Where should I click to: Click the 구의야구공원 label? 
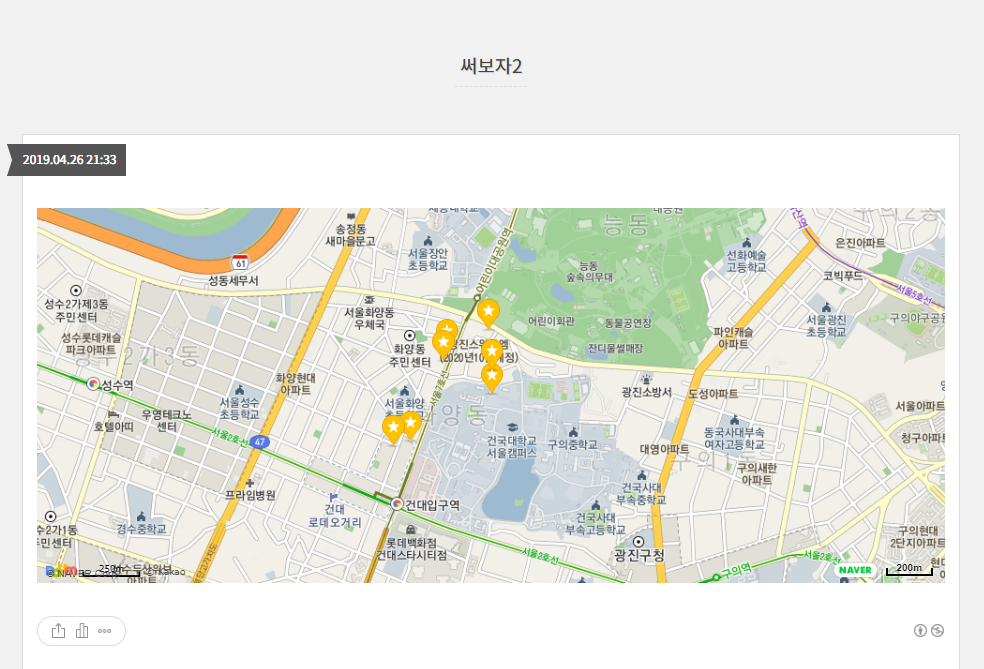tap(917, 318)
